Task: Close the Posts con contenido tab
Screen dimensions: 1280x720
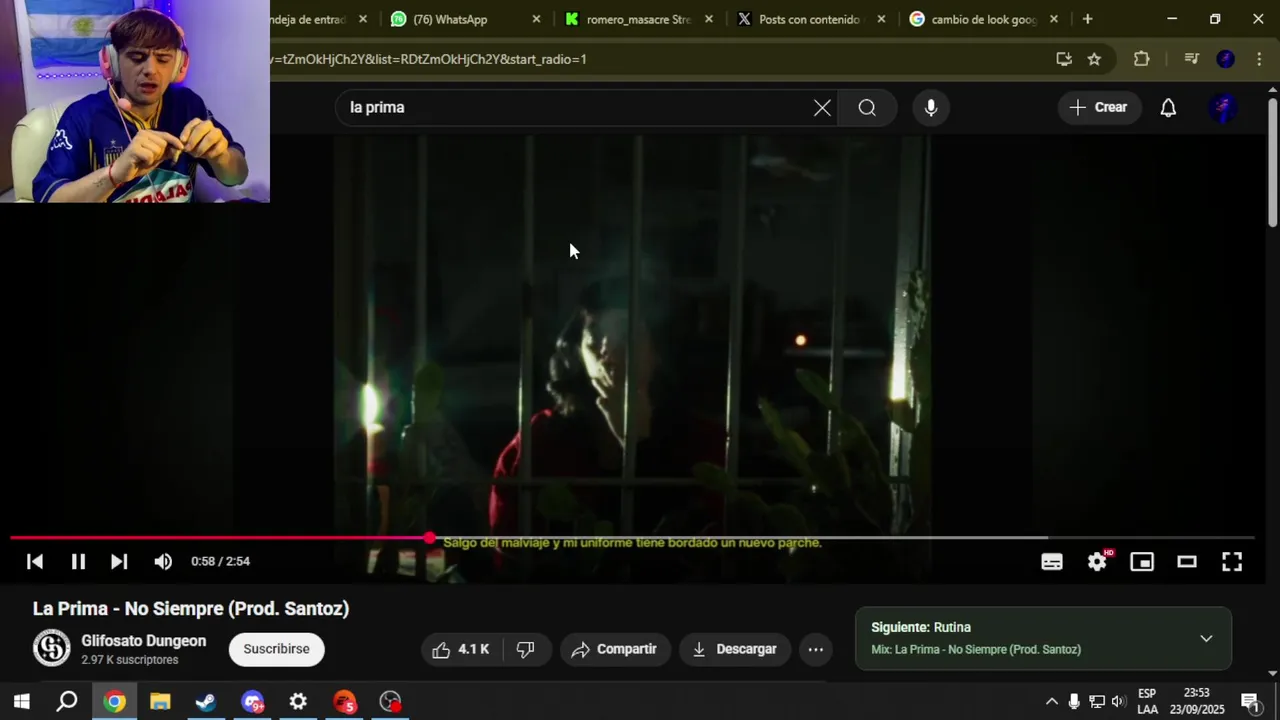Action: pos(881,19)
